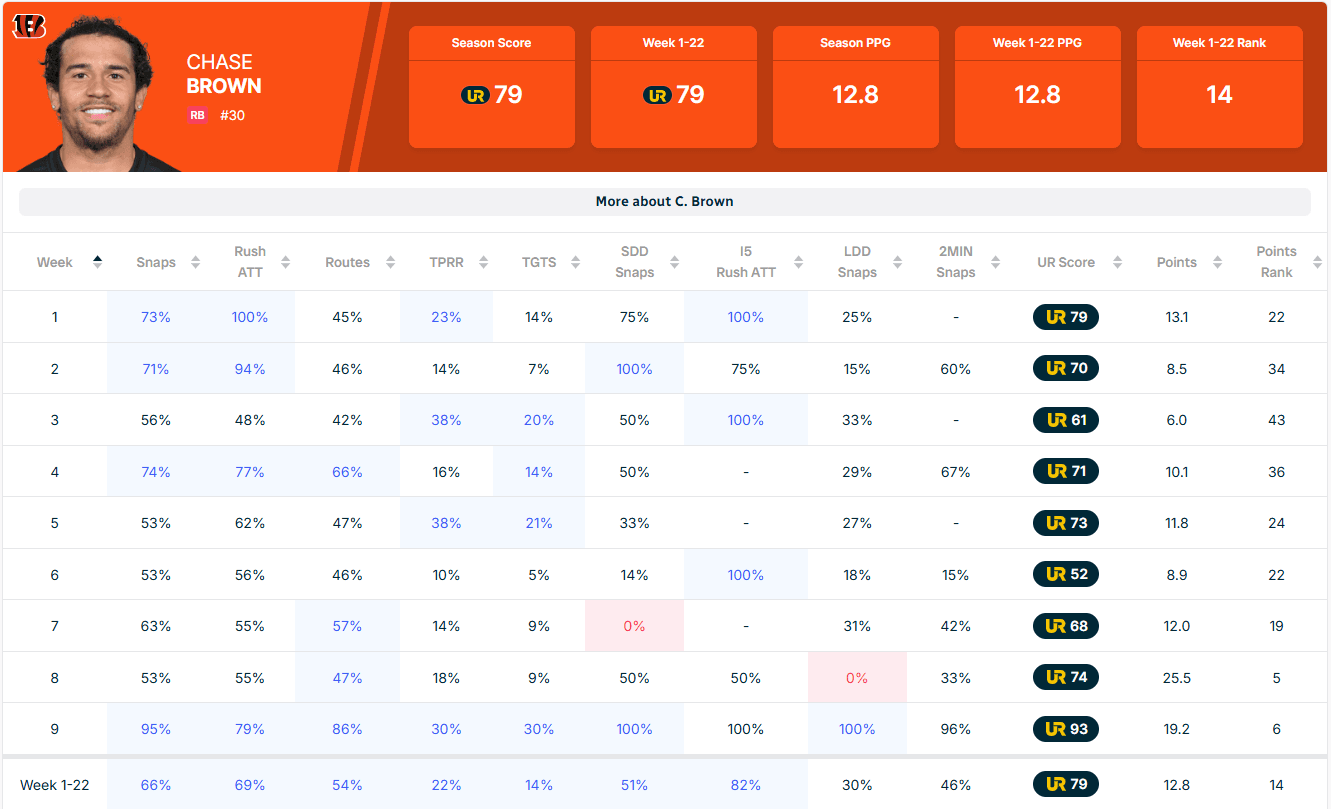
Task: Sort by LDD Snaps sort icon
Action: point(897,262)
